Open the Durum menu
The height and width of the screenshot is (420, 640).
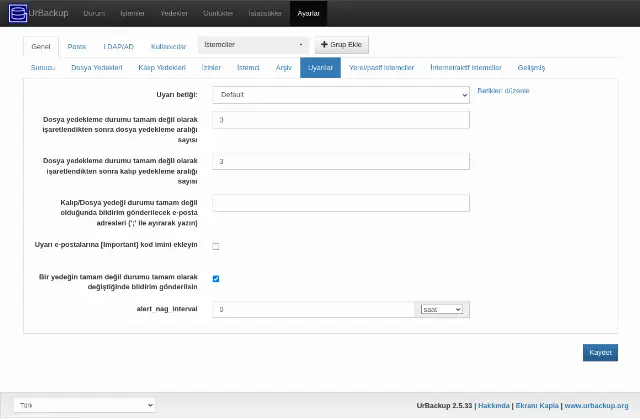pos(94,13)
